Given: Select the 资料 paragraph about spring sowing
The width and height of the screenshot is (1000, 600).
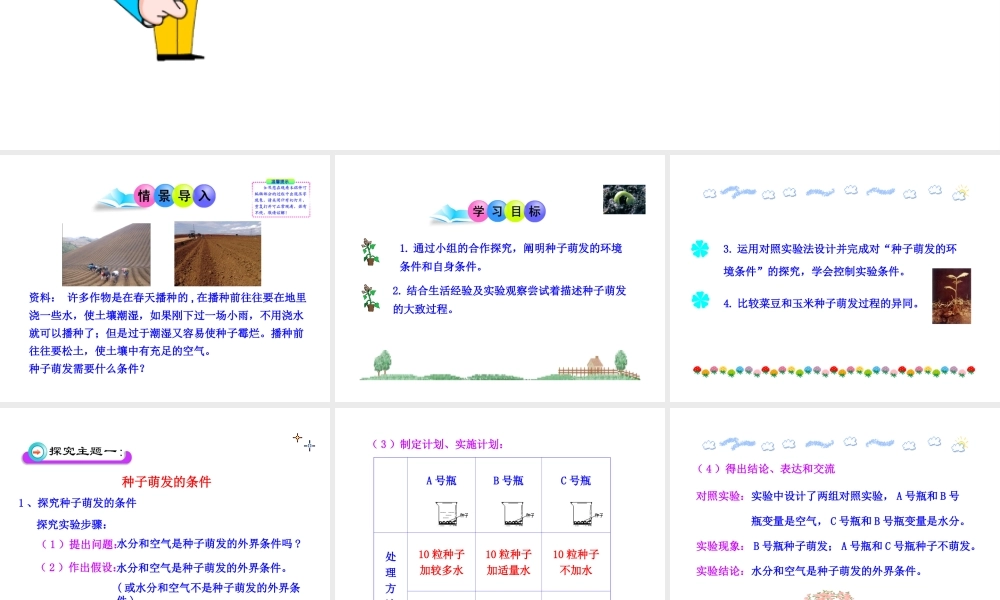Looking at the screenshot, I should tap(168, 324).
